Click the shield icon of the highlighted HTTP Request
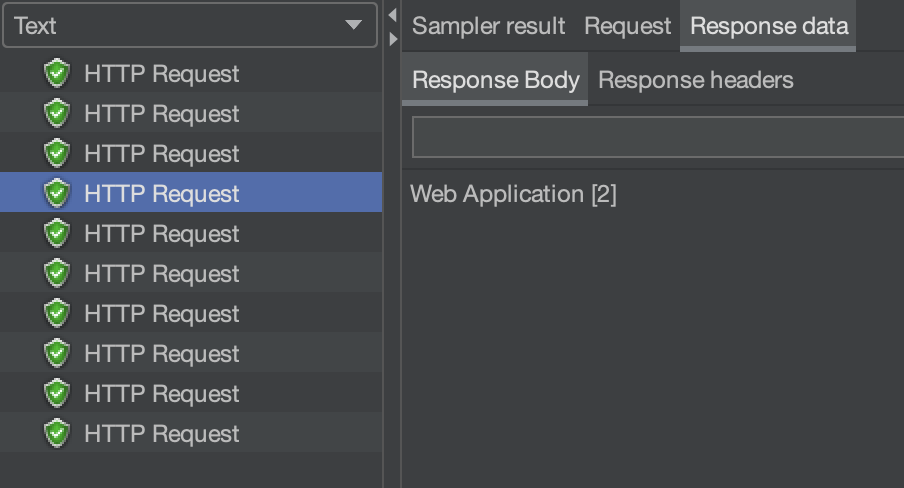This screenshot has width=904, height=488. coord(58,193)
